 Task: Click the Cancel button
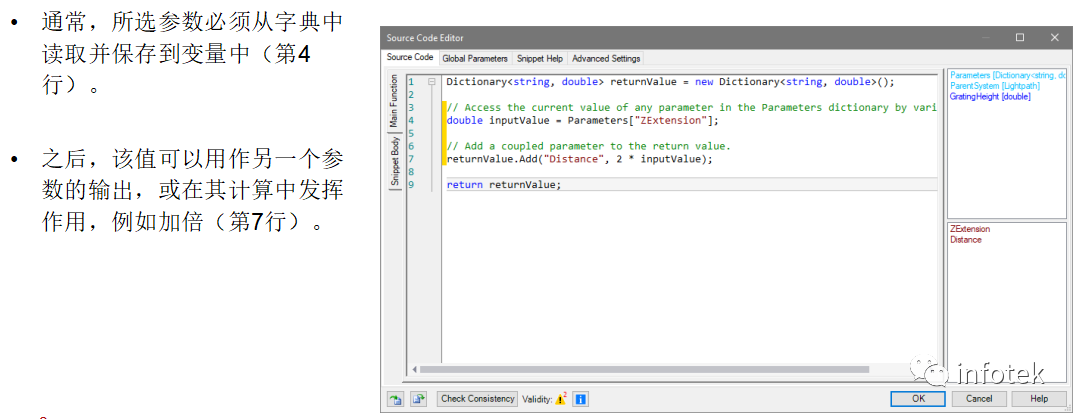click(x=979, y=398)
